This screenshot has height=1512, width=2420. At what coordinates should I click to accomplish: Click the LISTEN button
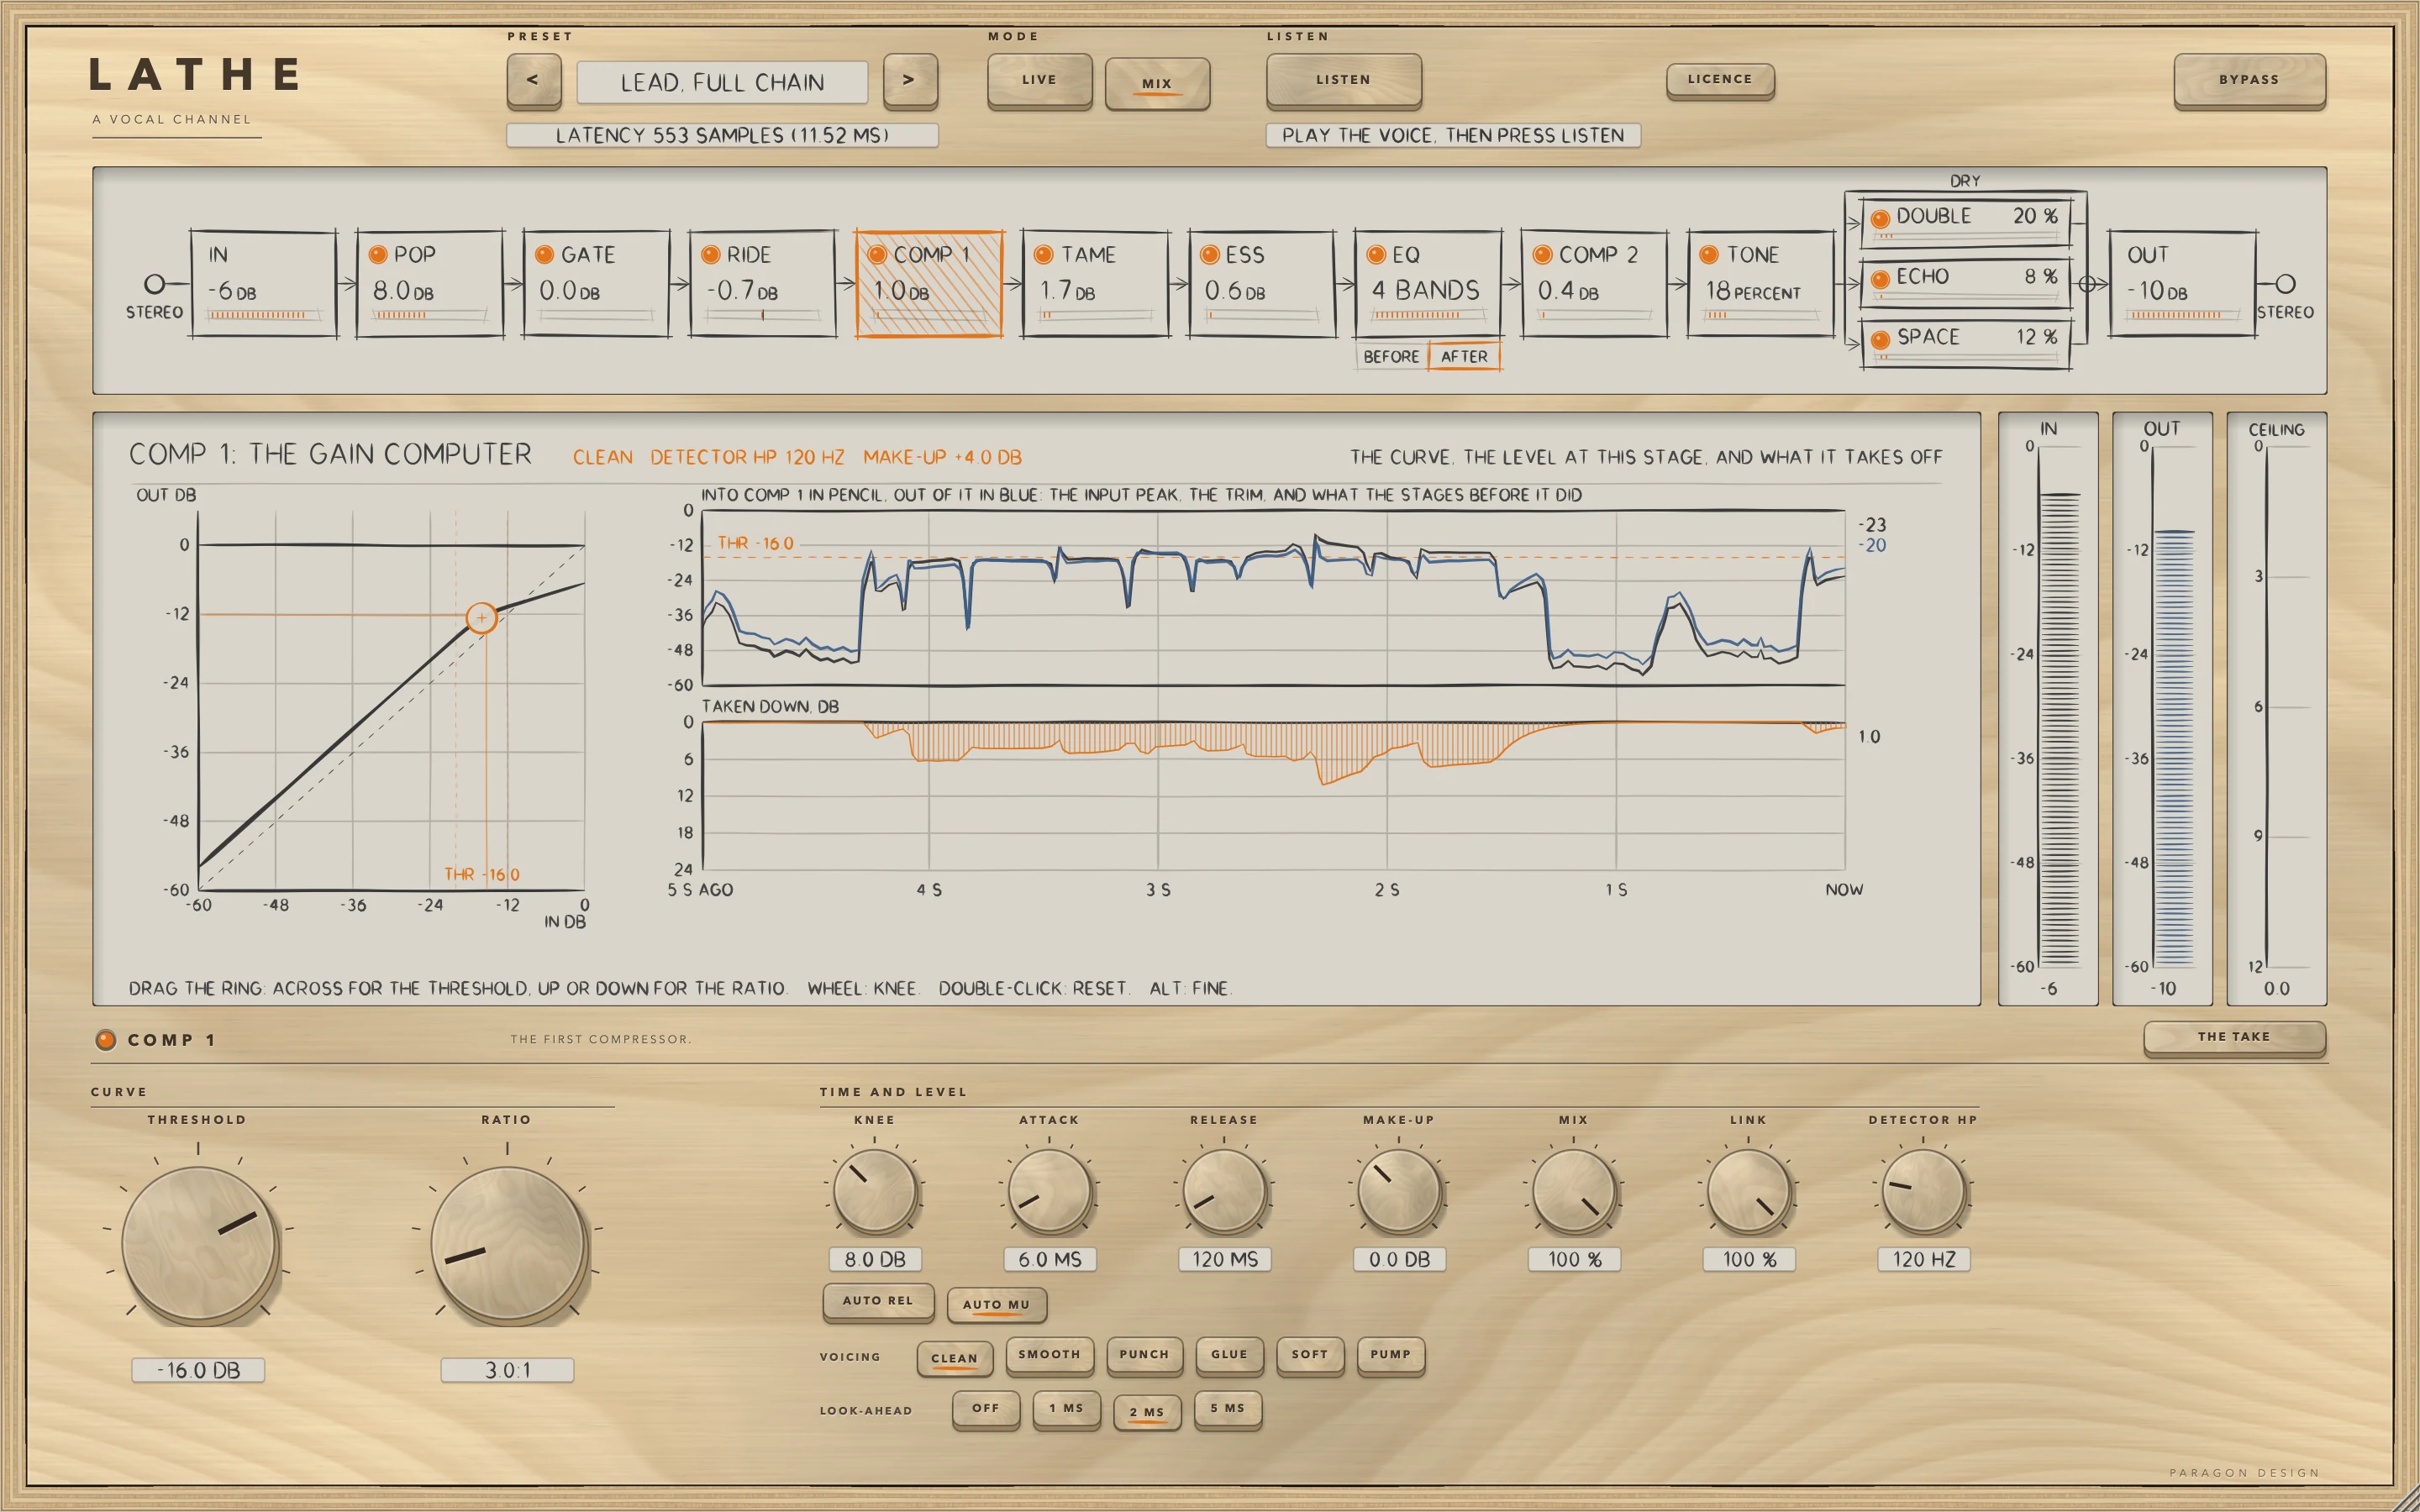(1343, 80)
